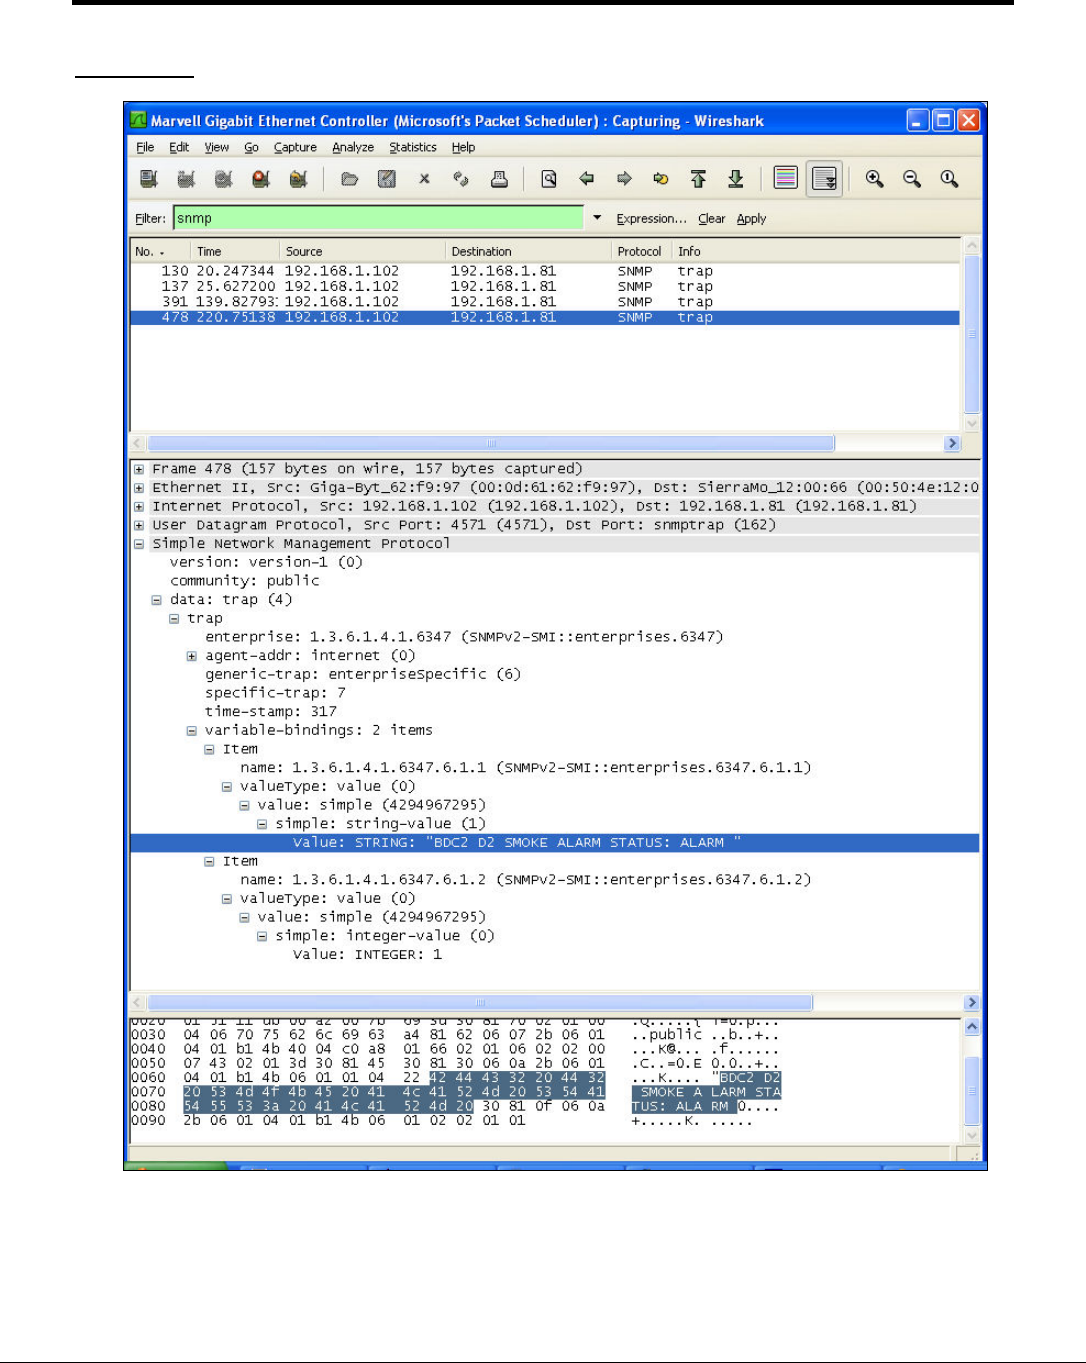
Task: Toggle auto scroll during live capture
Action: coord(824,179)
